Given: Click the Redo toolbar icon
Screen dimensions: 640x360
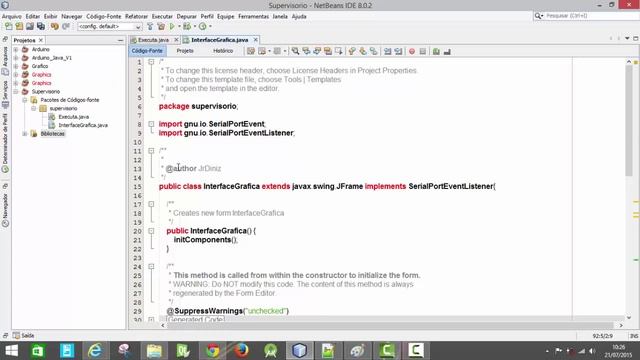Looking at the screenshot, I should 65,27.
